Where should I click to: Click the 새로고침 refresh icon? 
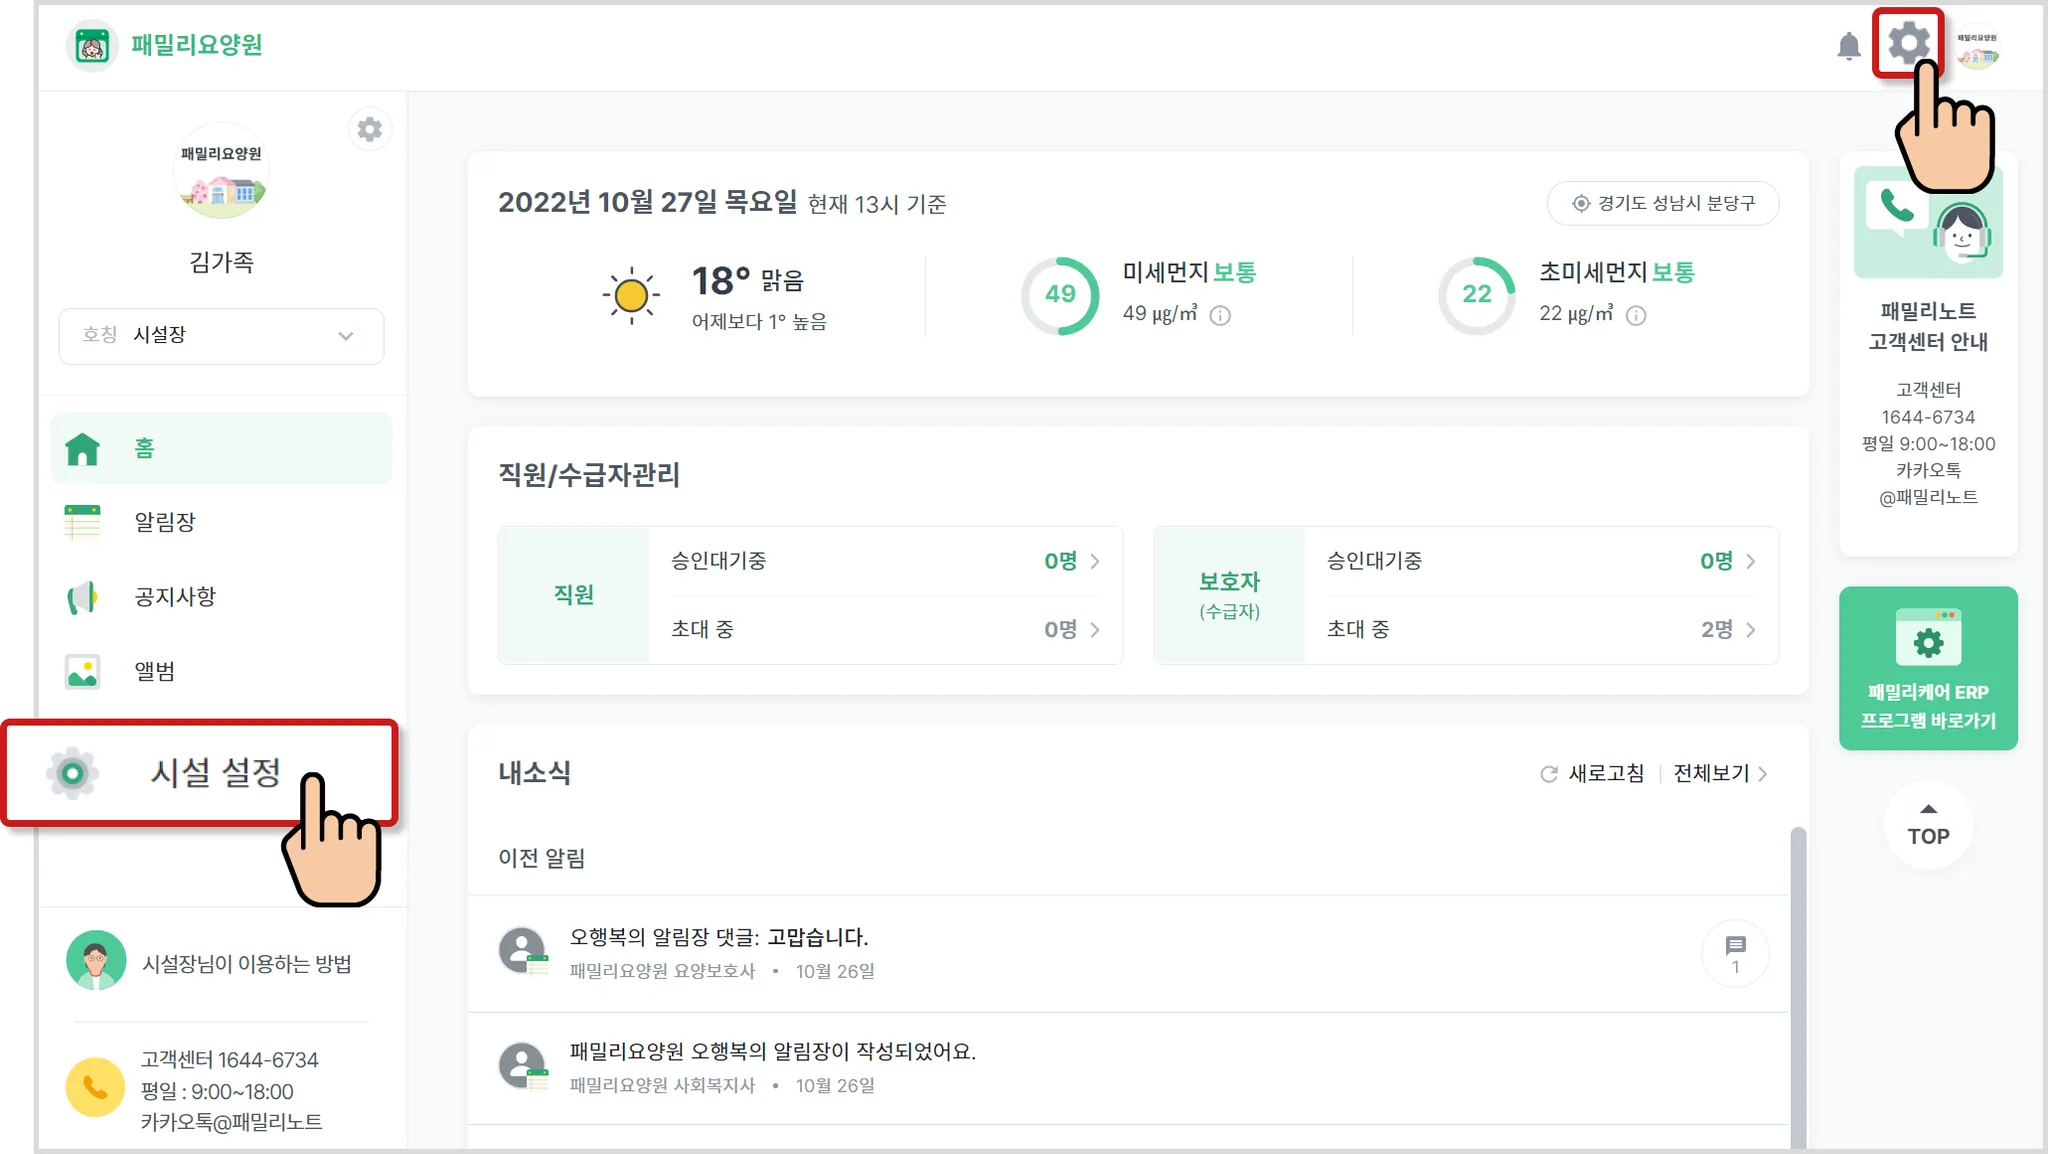[1549, 774]
